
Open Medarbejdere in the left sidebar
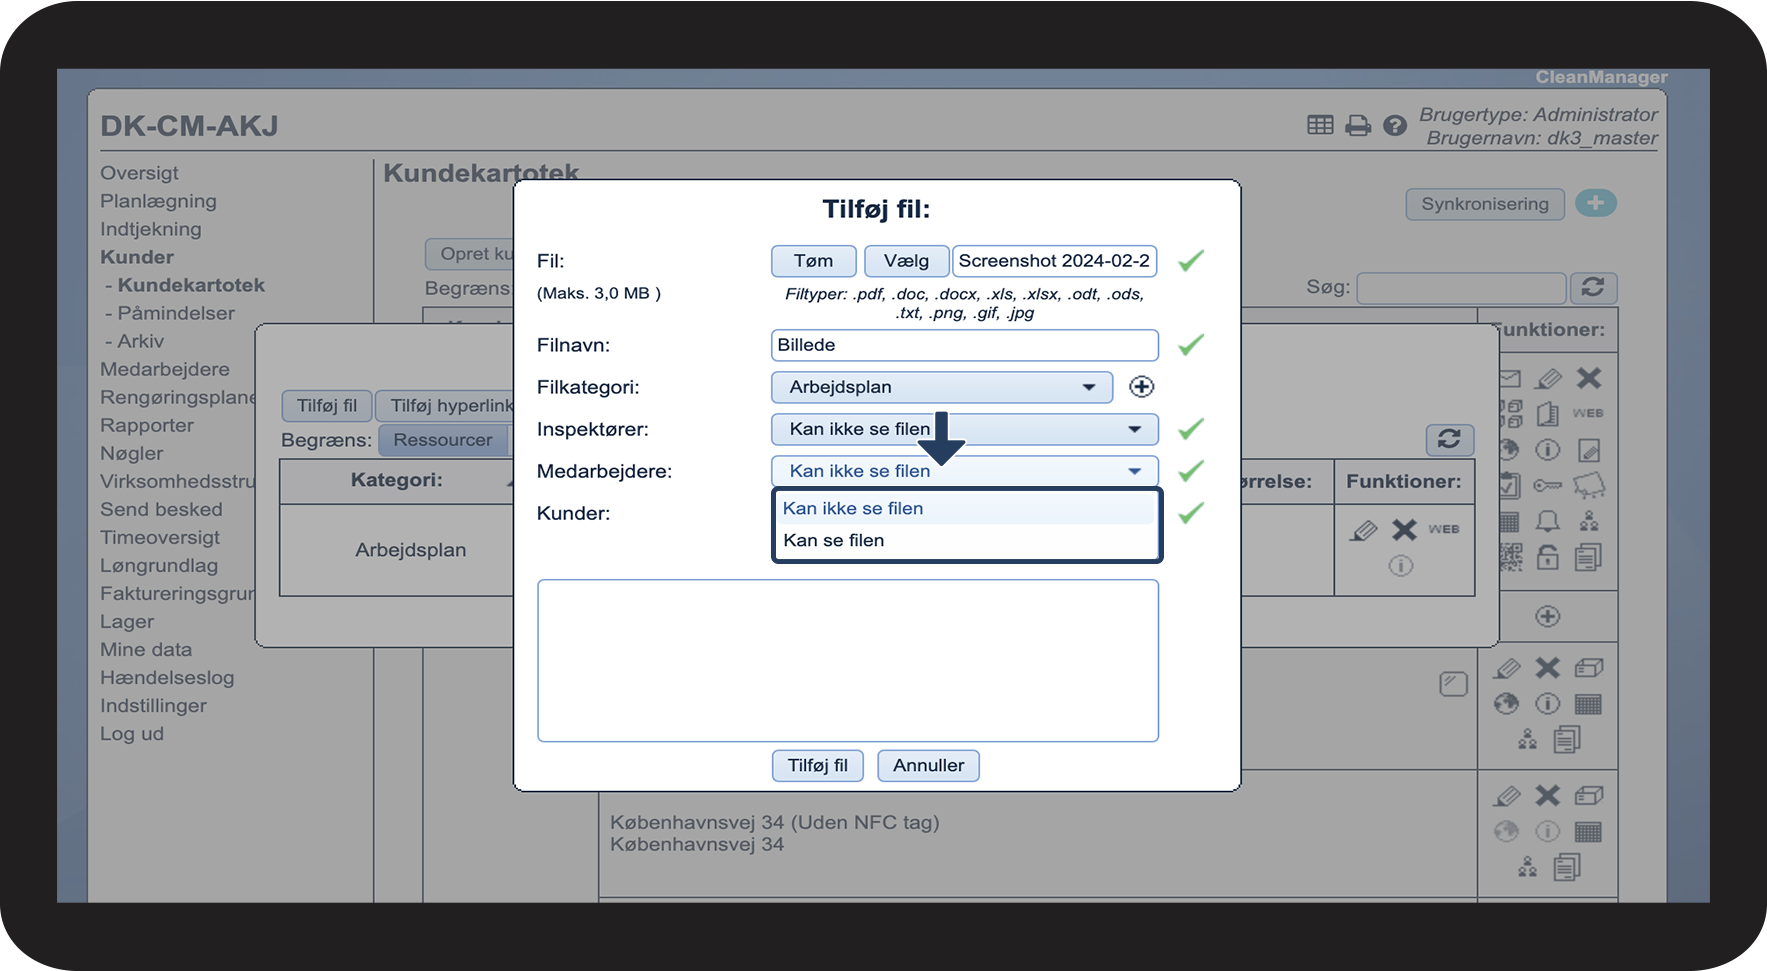(x=165, y=369)
